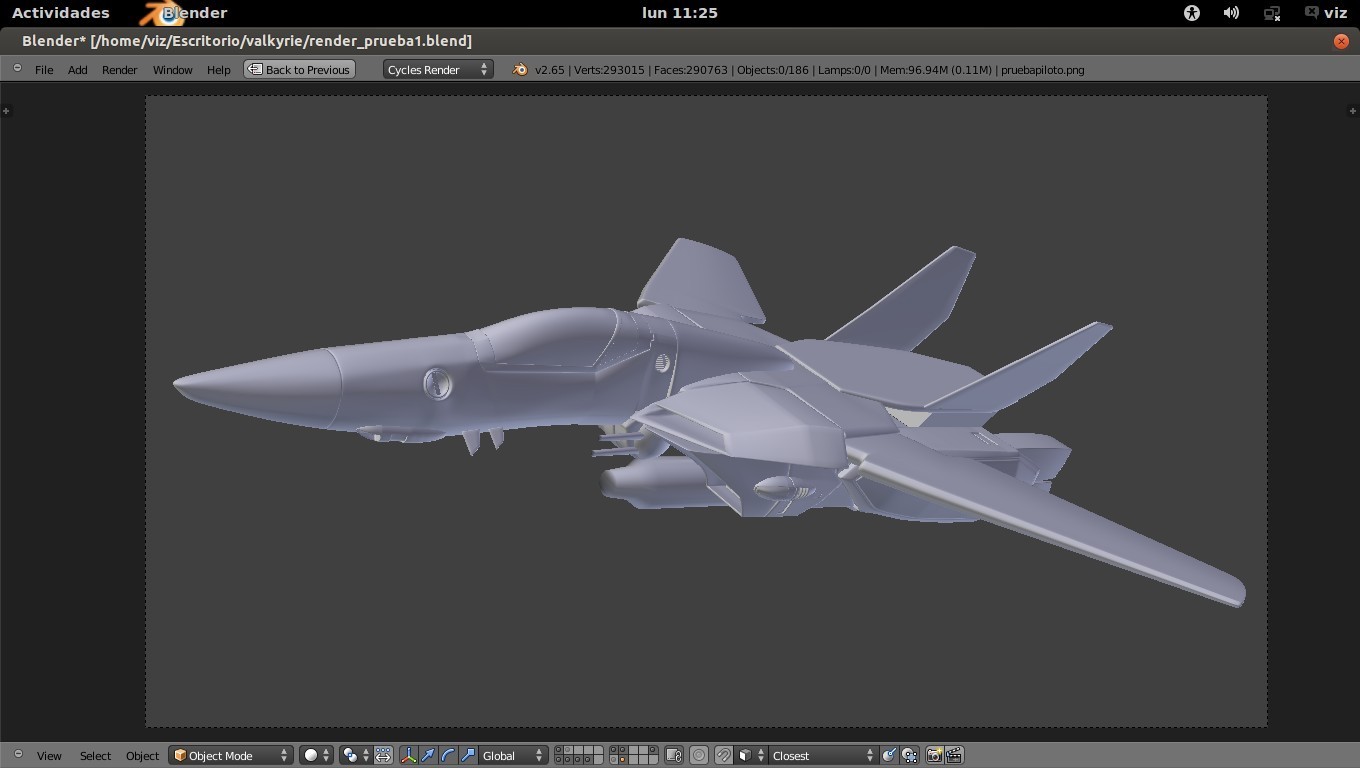Open the pivot point dropdown
This screenshot has height=768, width=1360.
[x=355, y=756]
